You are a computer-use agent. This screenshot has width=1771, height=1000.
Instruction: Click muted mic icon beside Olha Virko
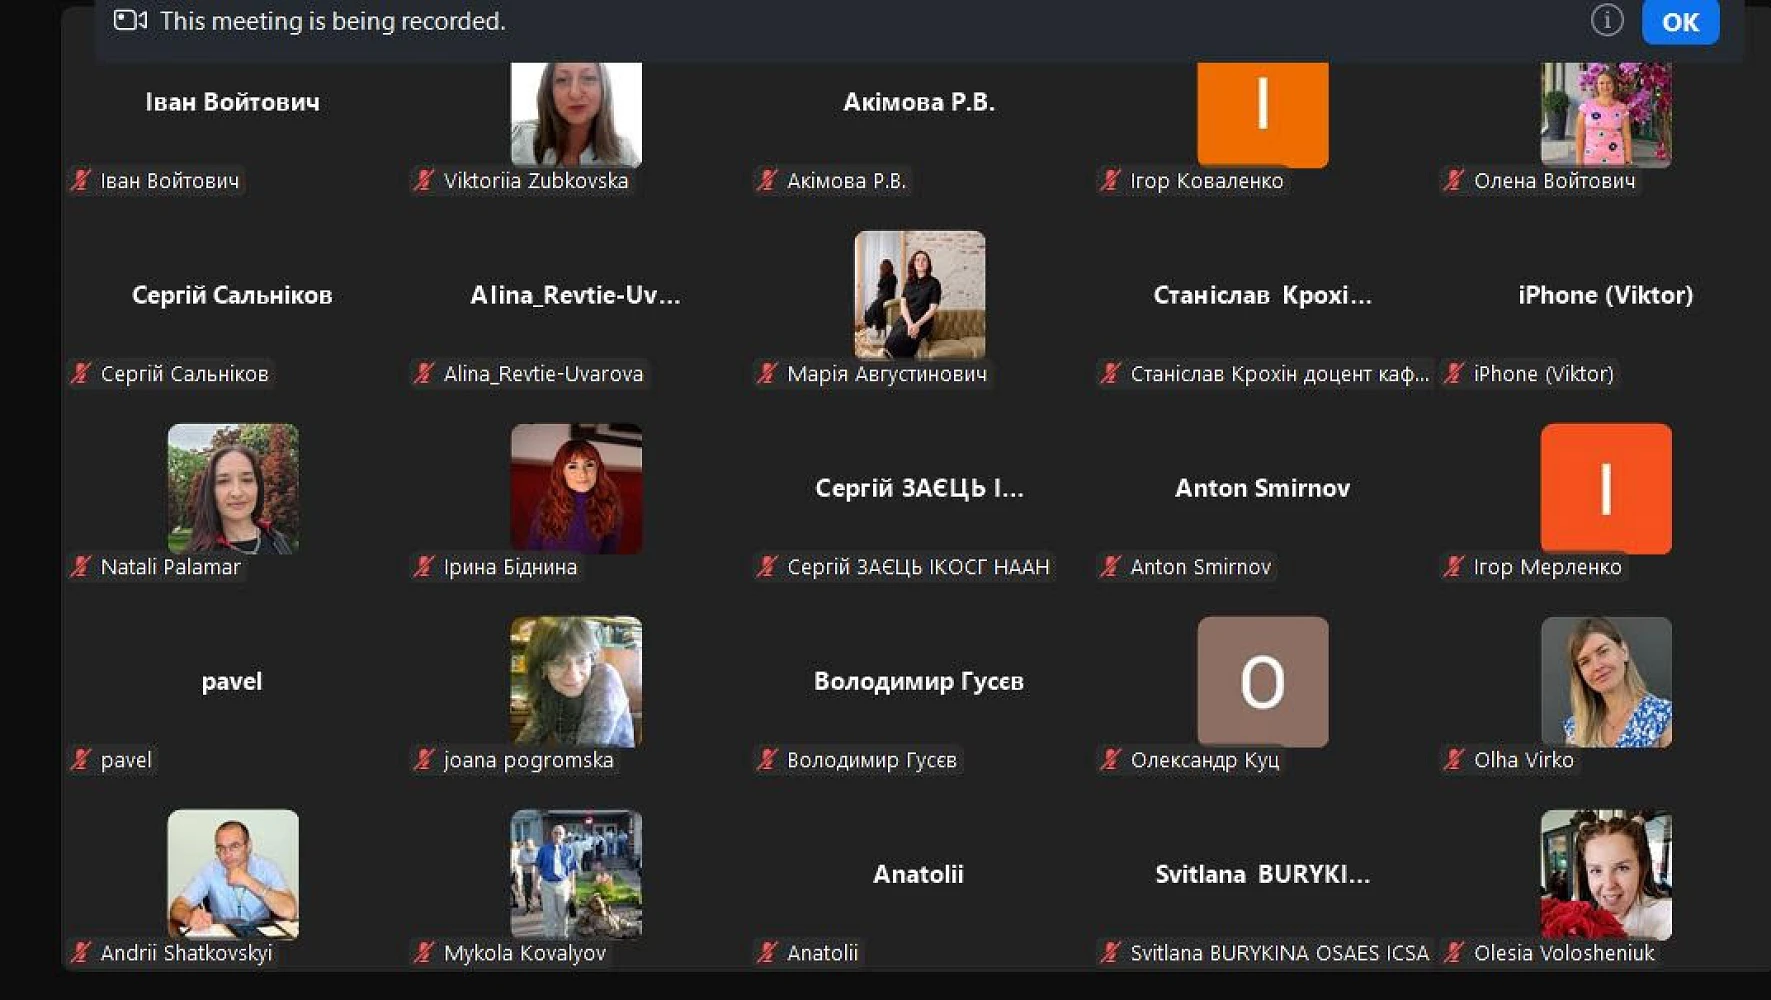pyautogui.click(x=1454, y=760)
